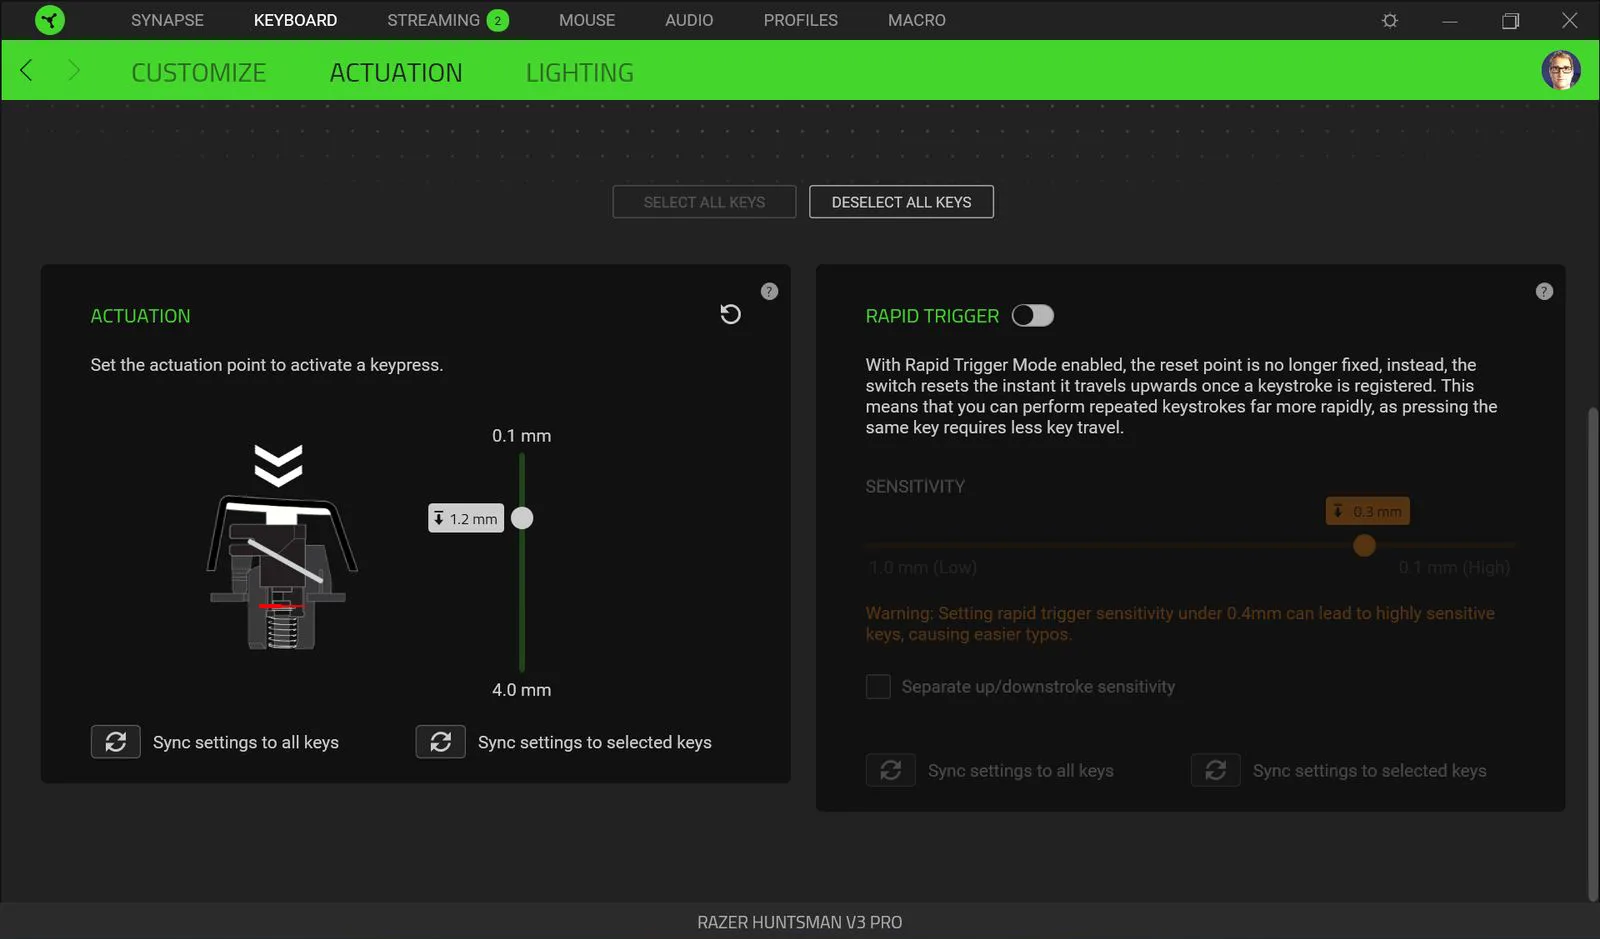Click the Streaming notification badge
The height and width of the screenshot is (939, 1600).
pos(498,20)
